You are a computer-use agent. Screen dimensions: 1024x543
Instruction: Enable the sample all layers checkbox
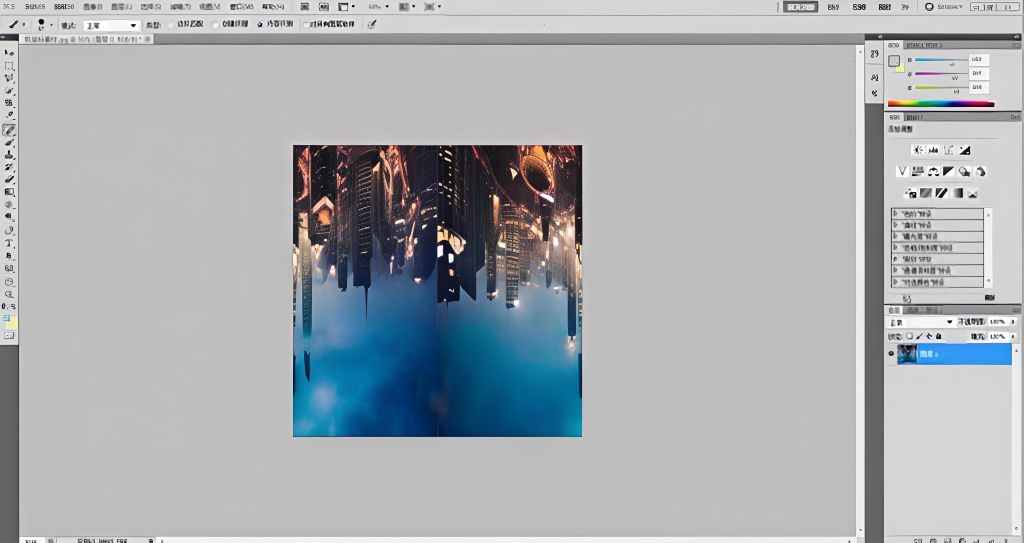(x=306, y=25)
